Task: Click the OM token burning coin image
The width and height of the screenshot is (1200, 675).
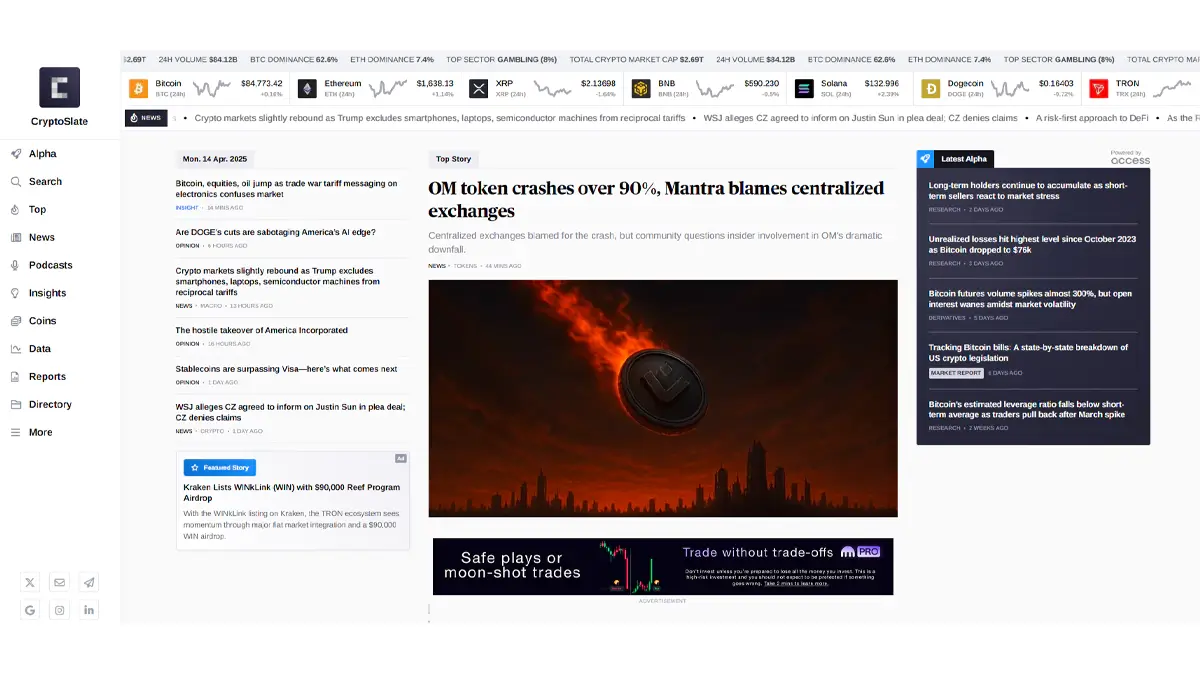Action: point(663,398)
